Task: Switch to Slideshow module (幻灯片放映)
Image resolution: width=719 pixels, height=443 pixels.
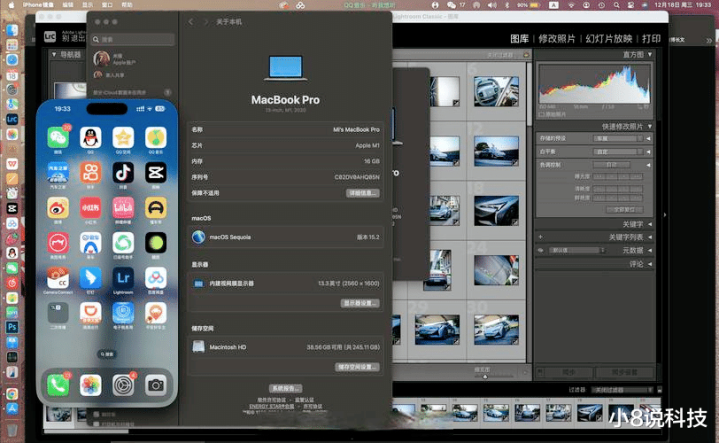Action: pyautogui.click(x=608, y=39)
